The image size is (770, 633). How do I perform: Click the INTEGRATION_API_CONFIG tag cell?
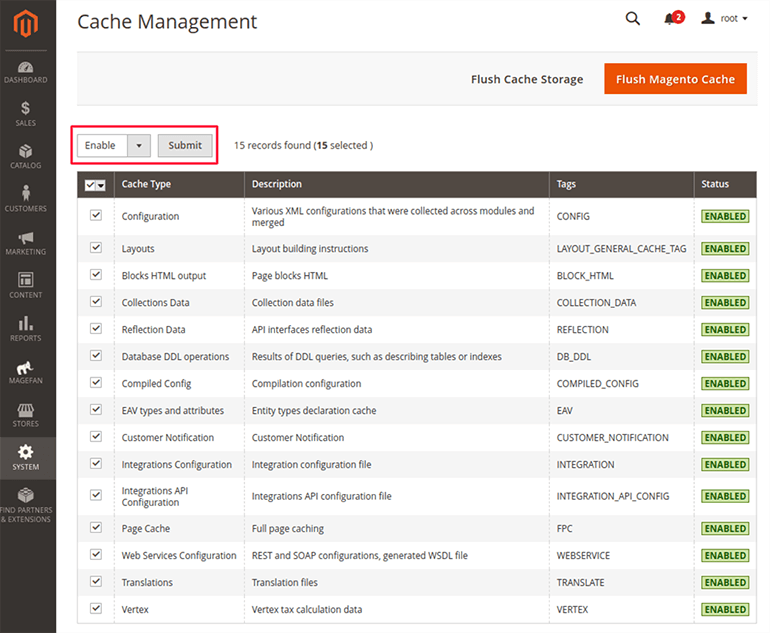612,496
